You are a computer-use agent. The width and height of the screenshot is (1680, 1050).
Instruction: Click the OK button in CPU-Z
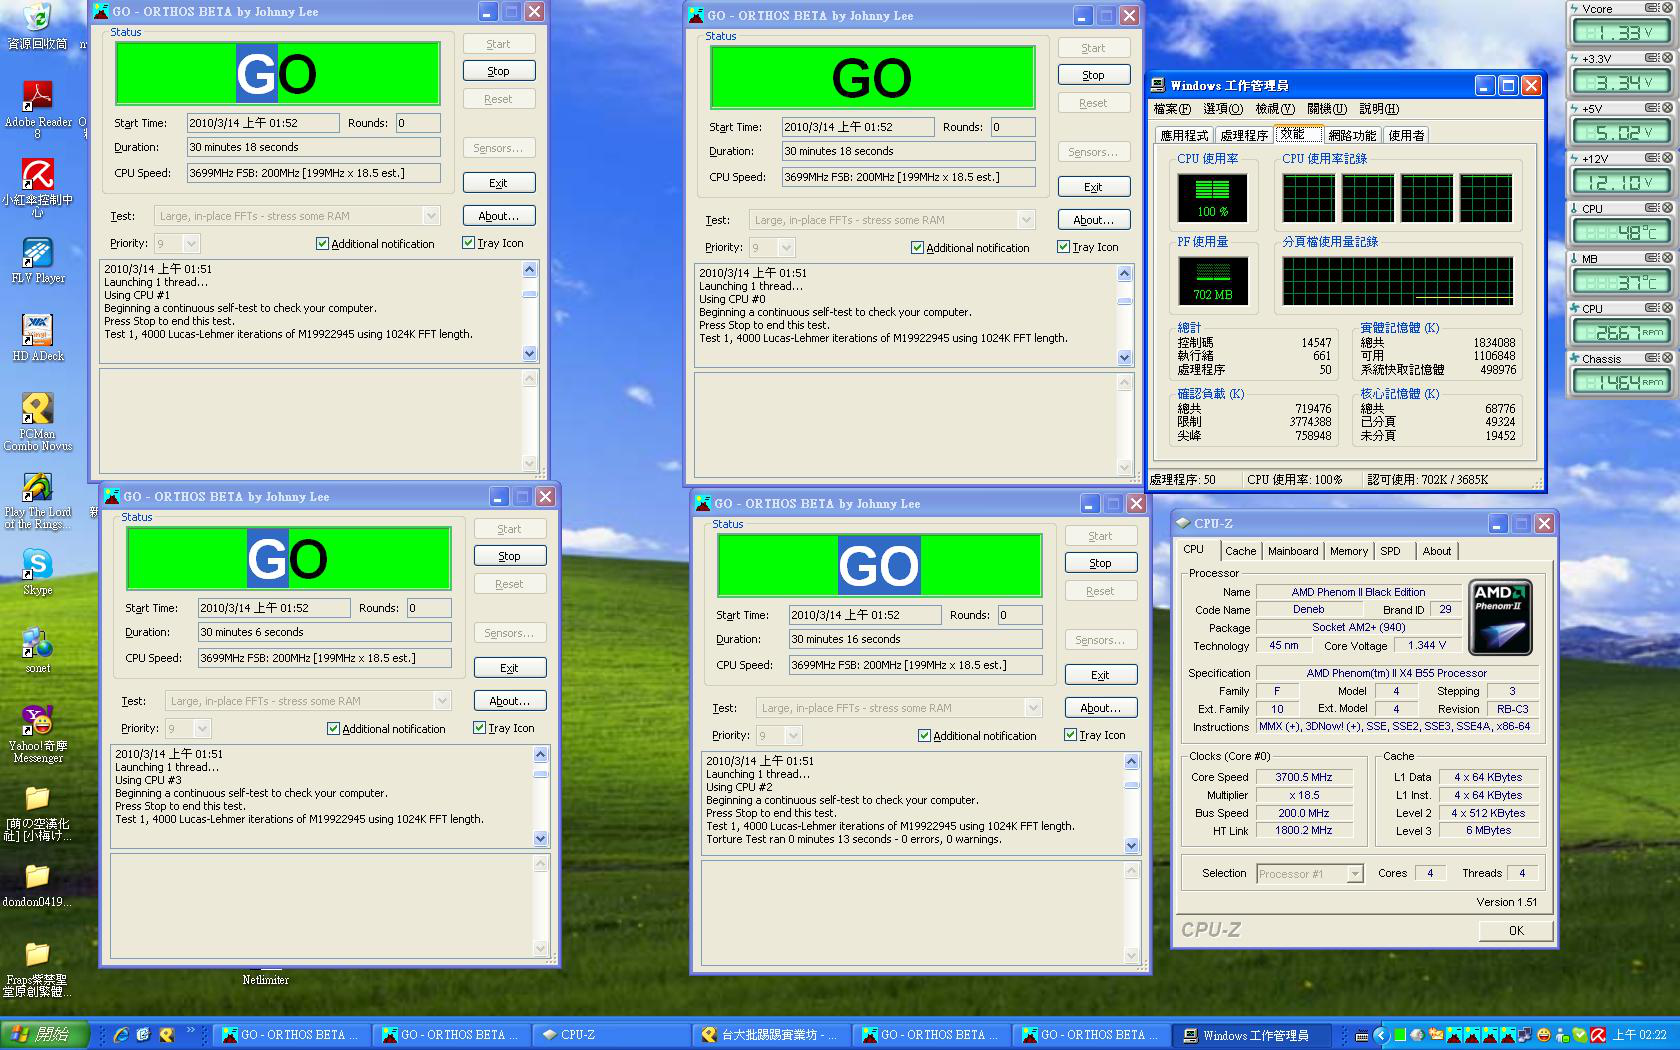[1515, 931]
